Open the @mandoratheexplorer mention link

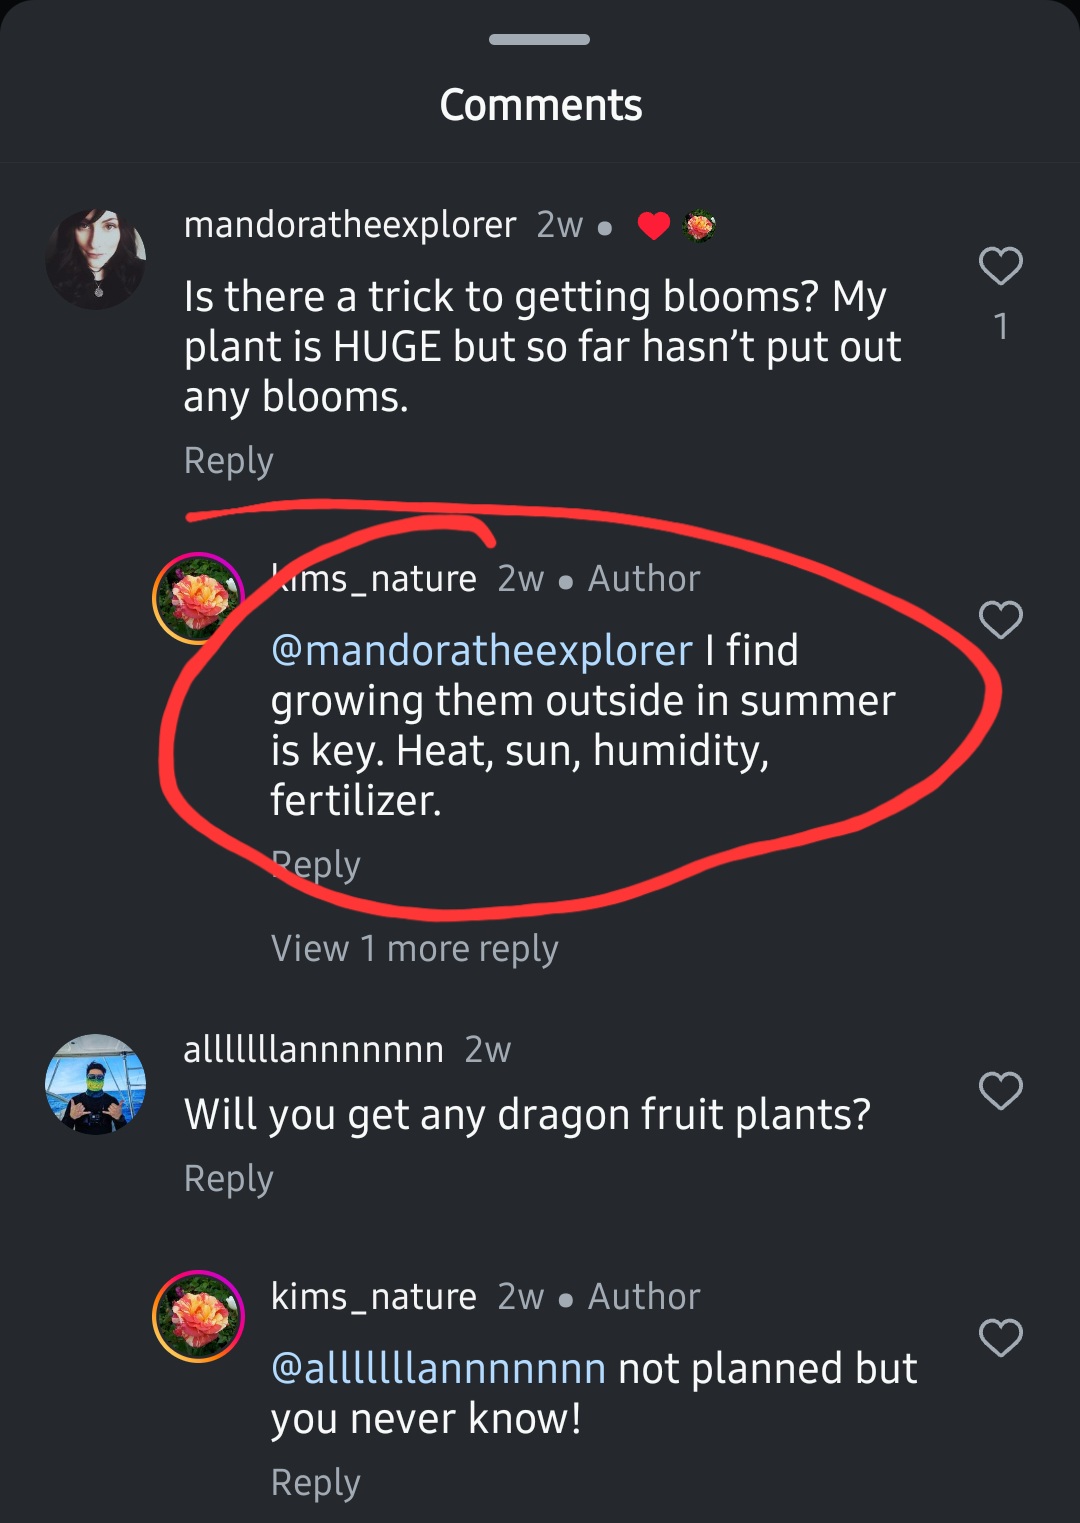481,651
